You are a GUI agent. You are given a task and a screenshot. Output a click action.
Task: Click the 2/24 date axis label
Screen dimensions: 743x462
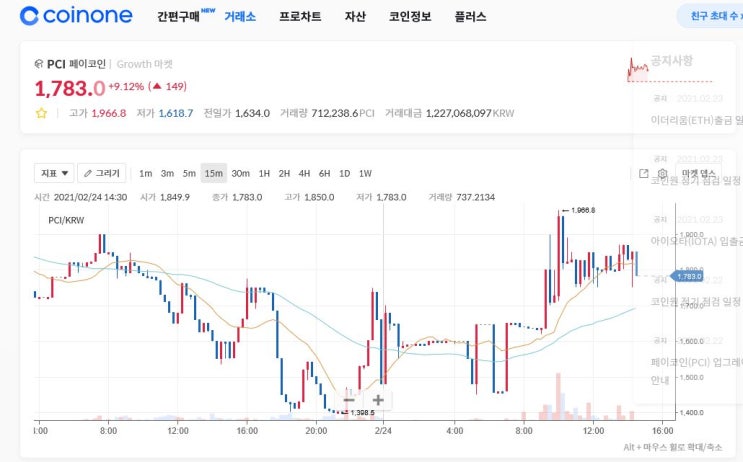[383, 431]
